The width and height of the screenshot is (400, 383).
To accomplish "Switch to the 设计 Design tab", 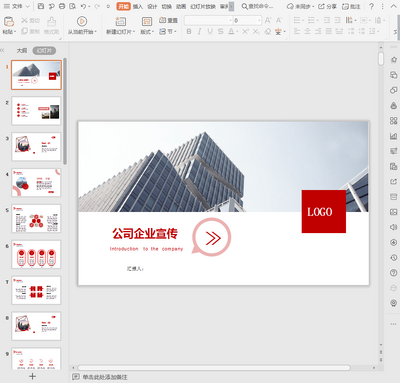I will pyautogui.click(x=152, y=7).
